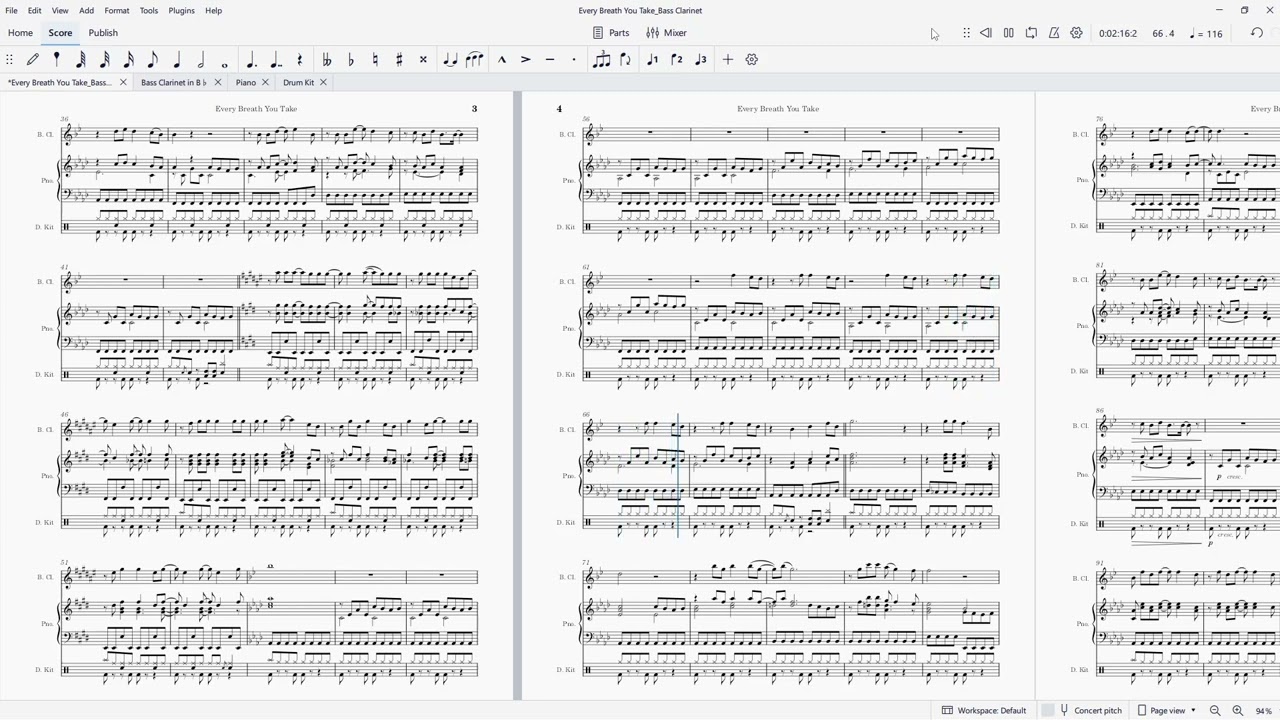Image resolution: width=1280 pixels, height=720 pixels.
Task: Open the tuplet options
Action: [x=601, y=60]
